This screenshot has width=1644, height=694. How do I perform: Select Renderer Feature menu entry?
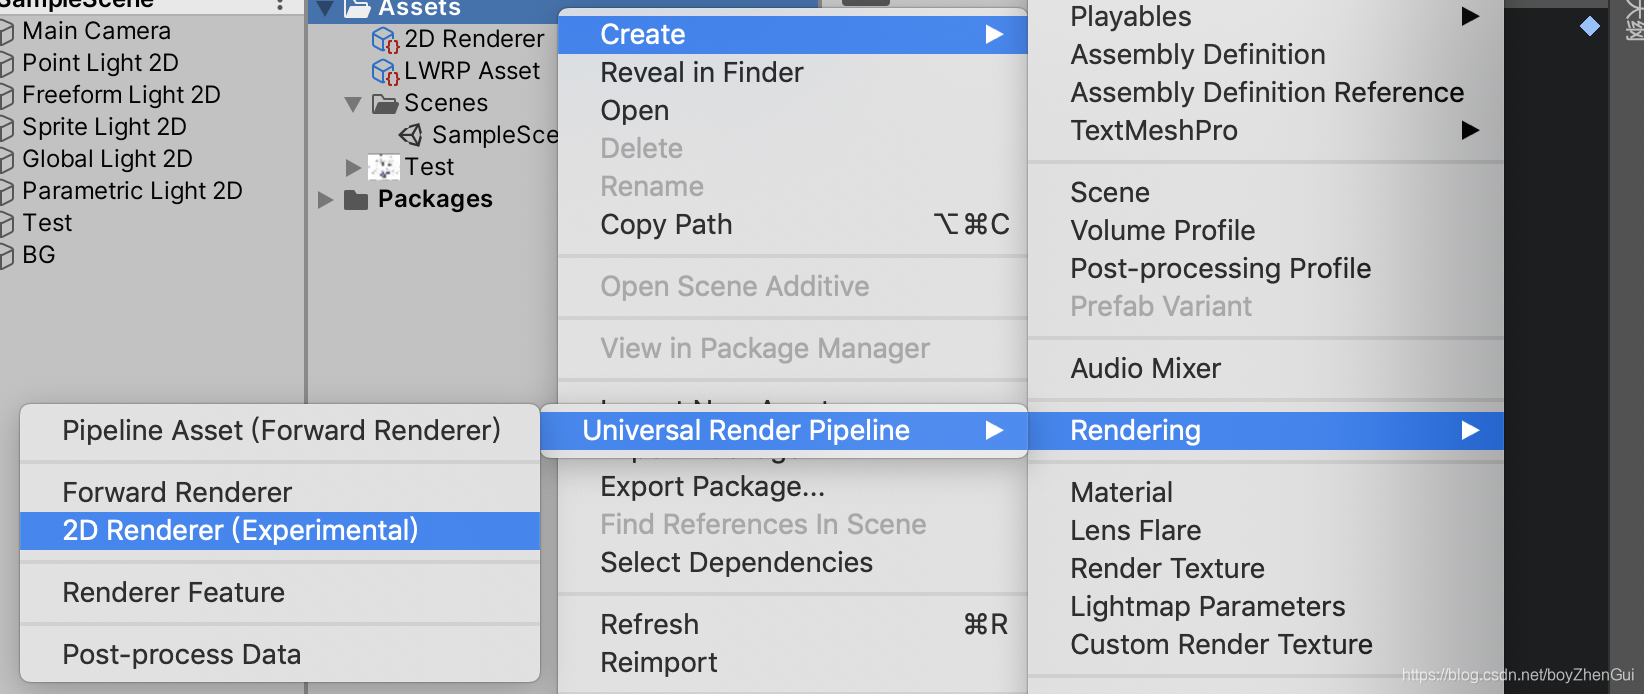tap(280, 592)
